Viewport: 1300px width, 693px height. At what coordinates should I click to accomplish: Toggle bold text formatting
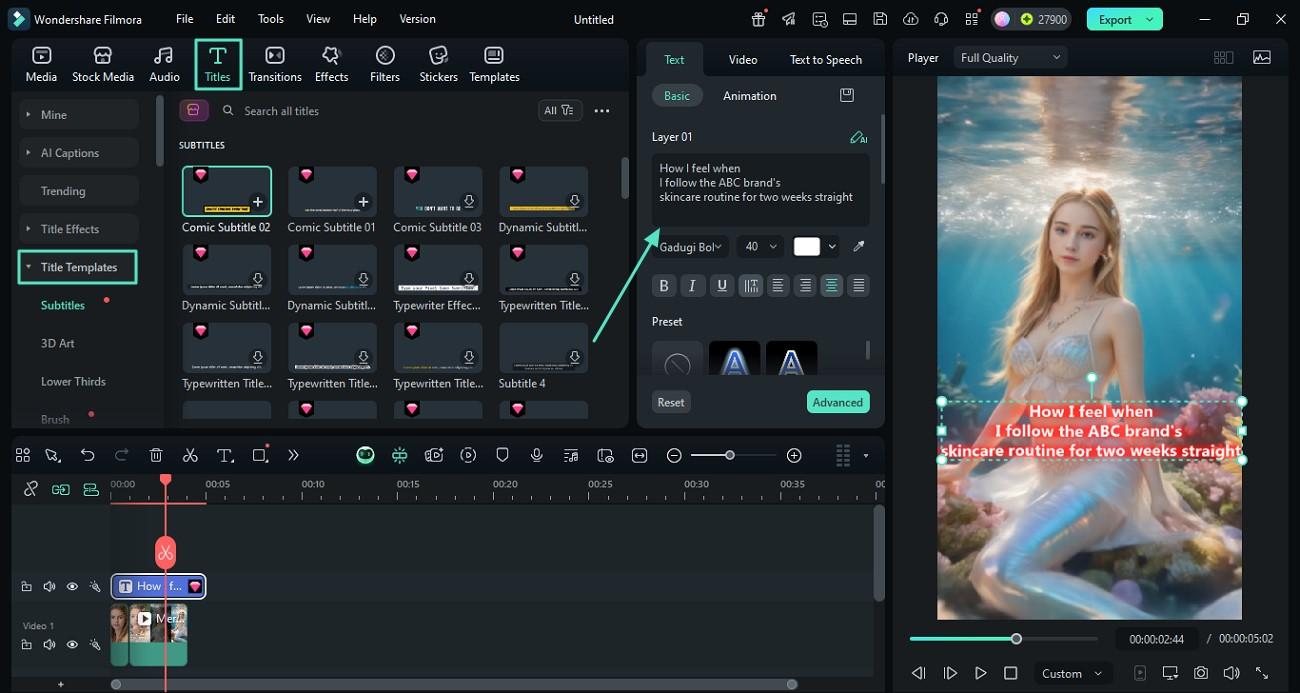[x=663, y=286]
